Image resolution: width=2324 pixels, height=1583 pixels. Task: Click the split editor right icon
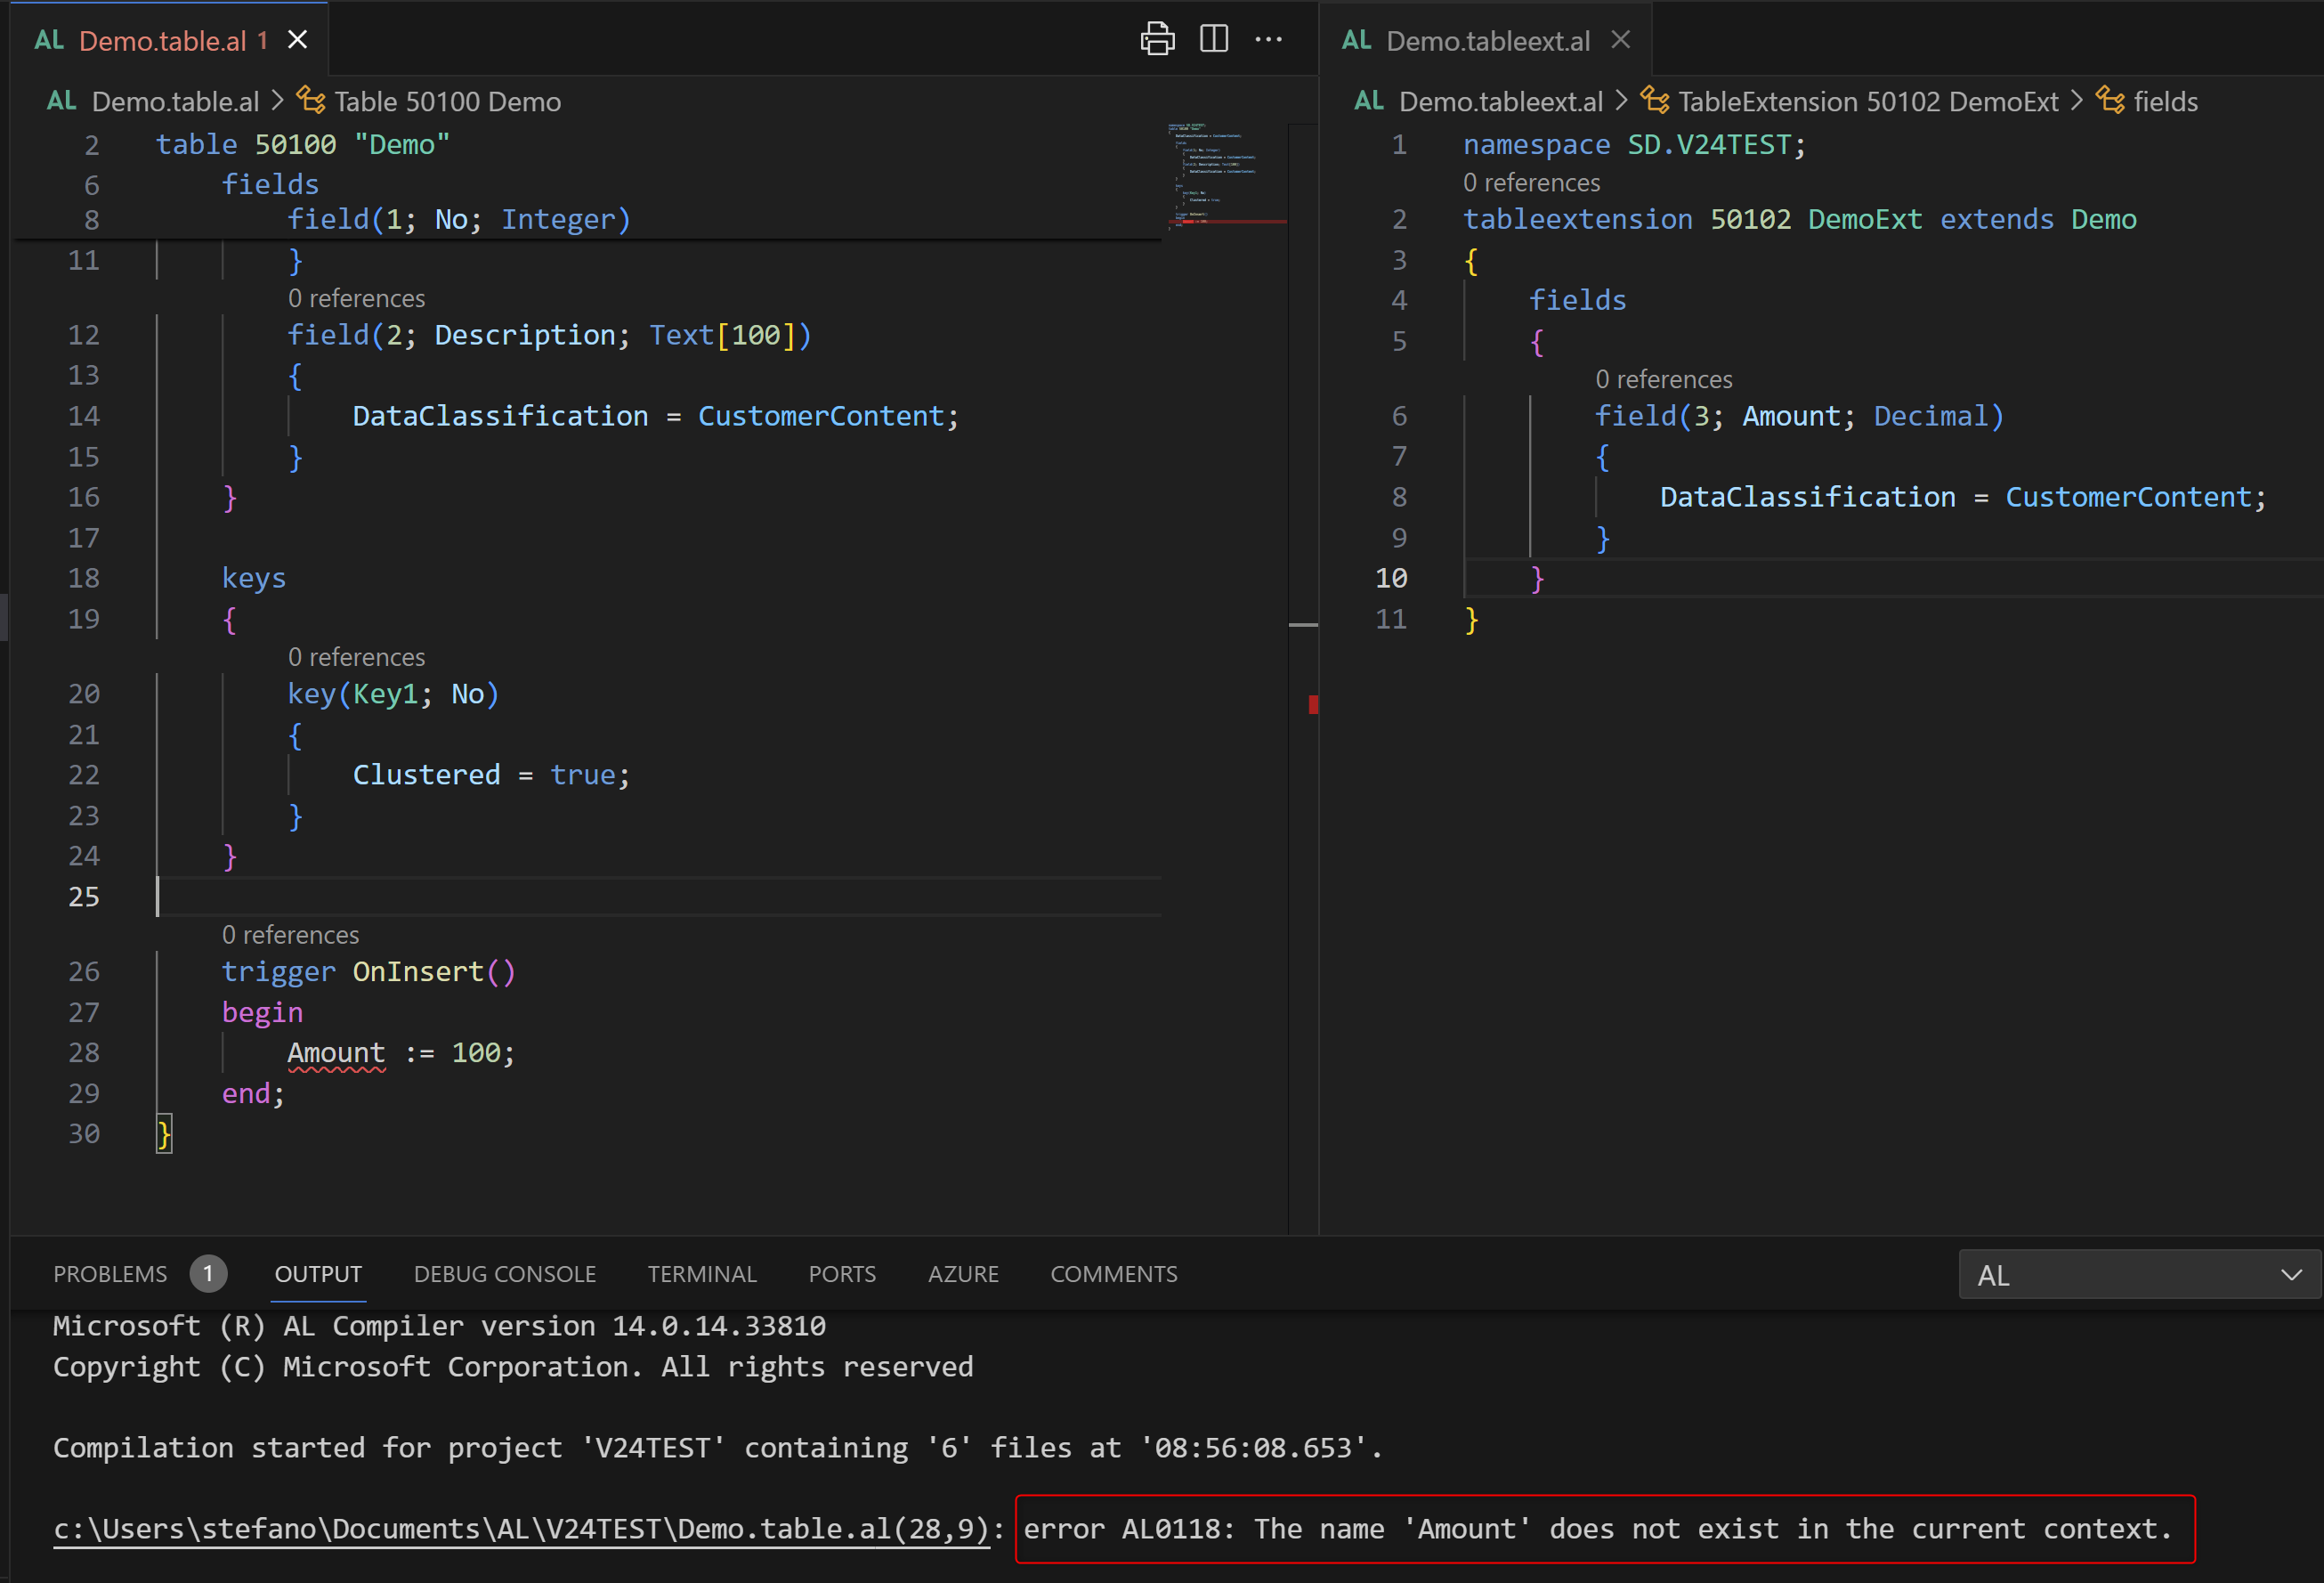point(1213,39)
